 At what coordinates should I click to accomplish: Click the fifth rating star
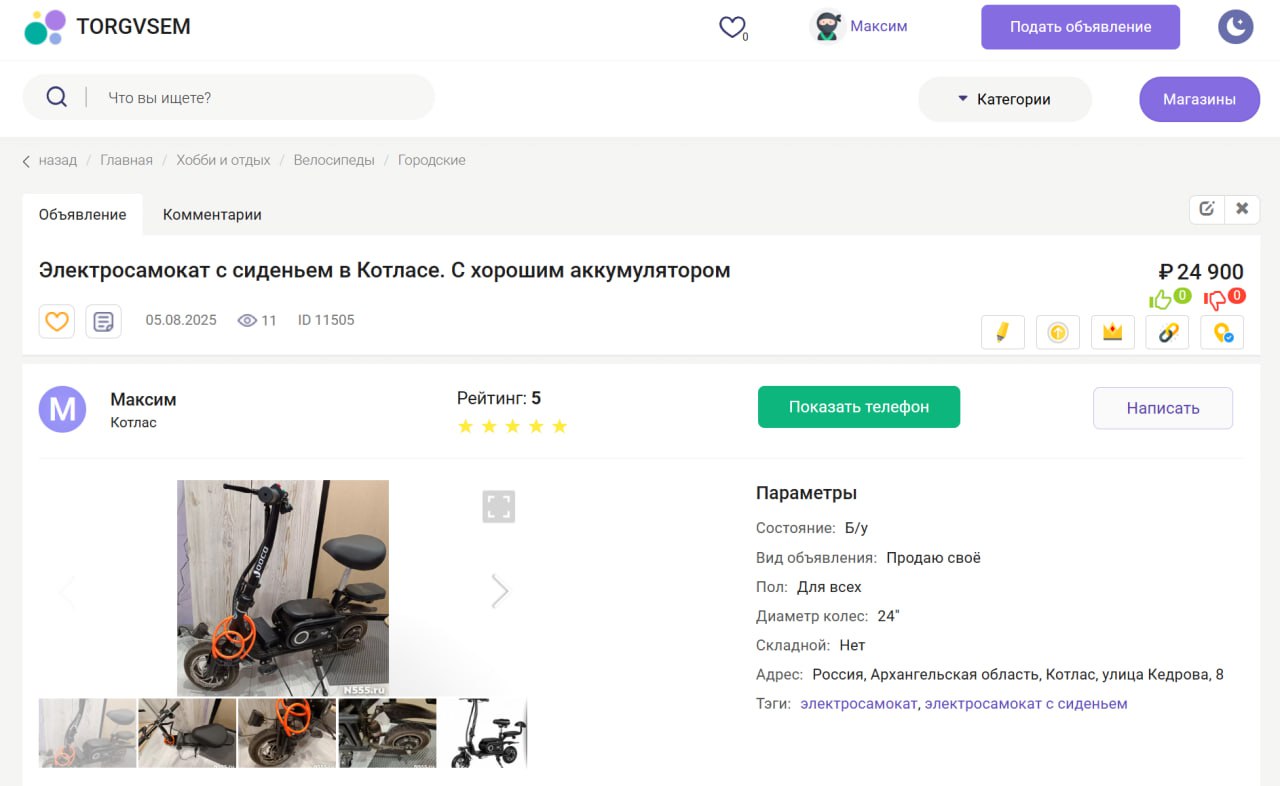point(560,426)
